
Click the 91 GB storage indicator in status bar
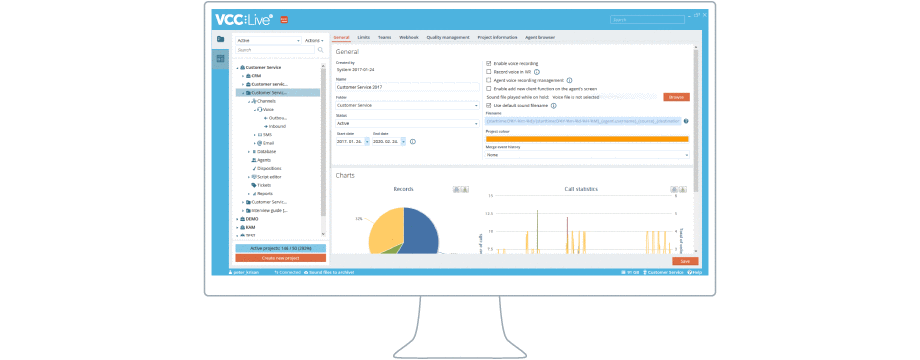tap(630, 273)
